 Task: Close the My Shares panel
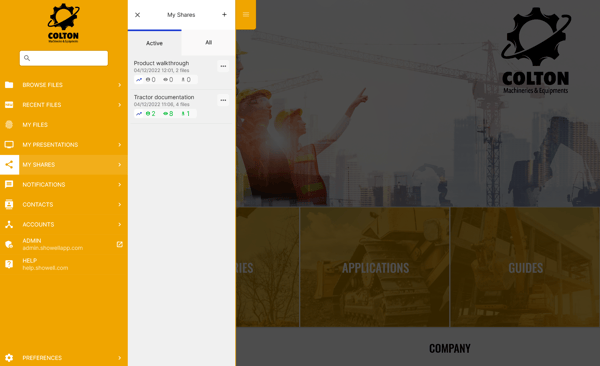pyautogui.click(x=137, y=15)
